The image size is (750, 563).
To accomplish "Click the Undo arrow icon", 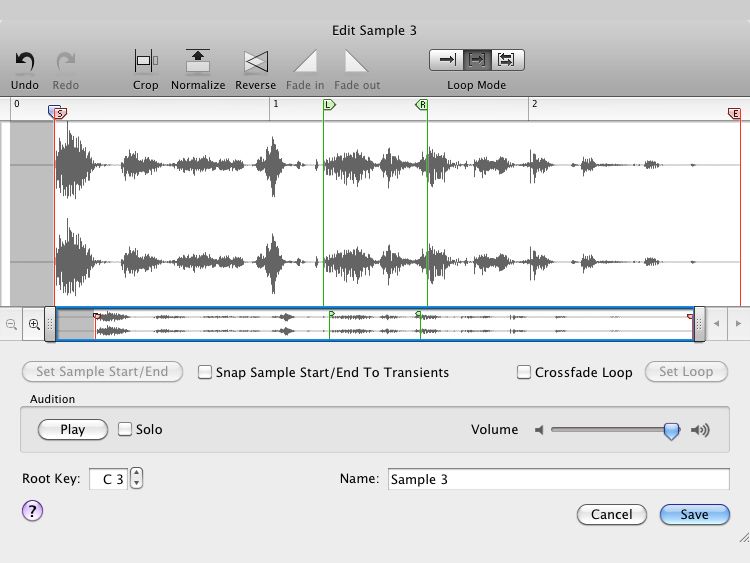I will point(25,62).
